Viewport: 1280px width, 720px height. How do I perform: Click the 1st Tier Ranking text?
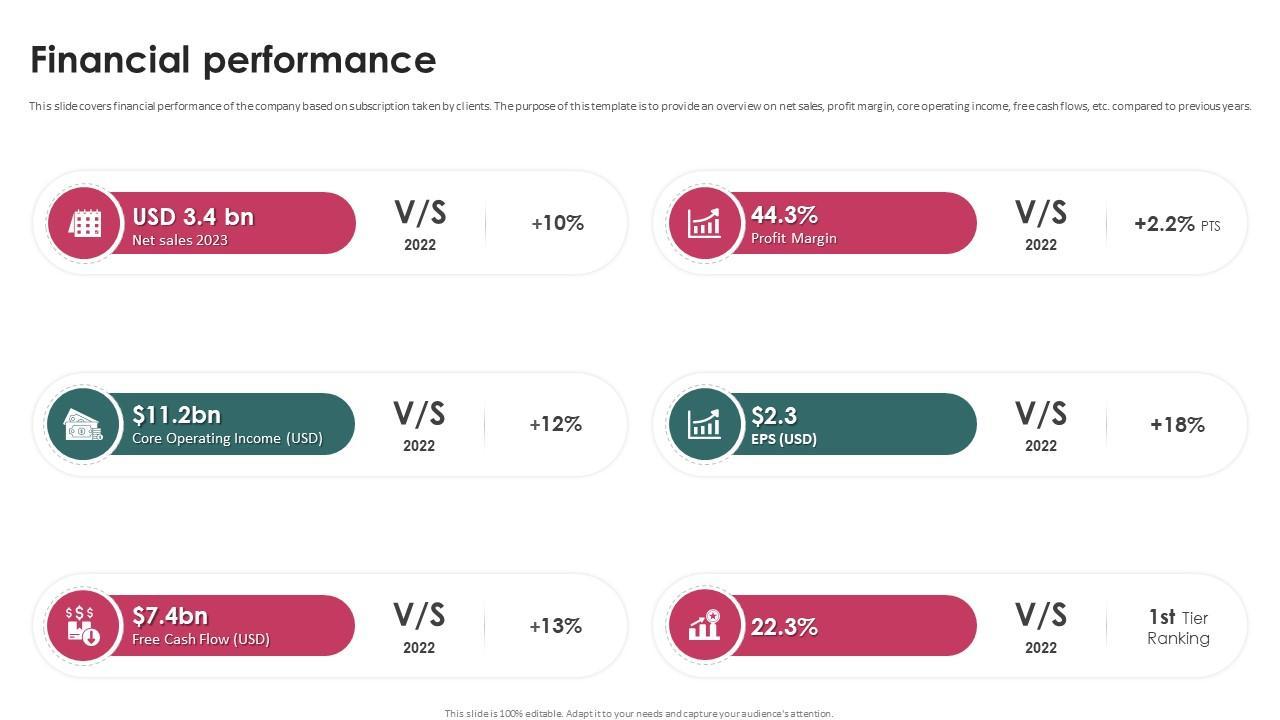coord(1178,627)
